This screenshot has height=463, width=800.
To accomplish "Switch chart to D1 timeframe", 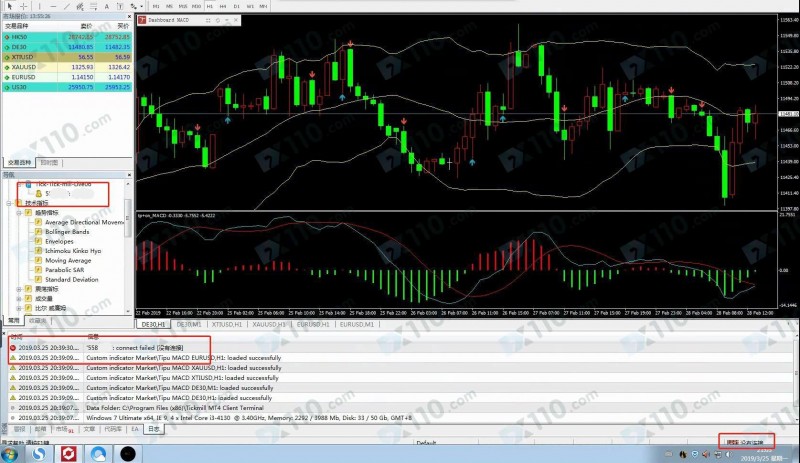I will click(x=236, y=6).
